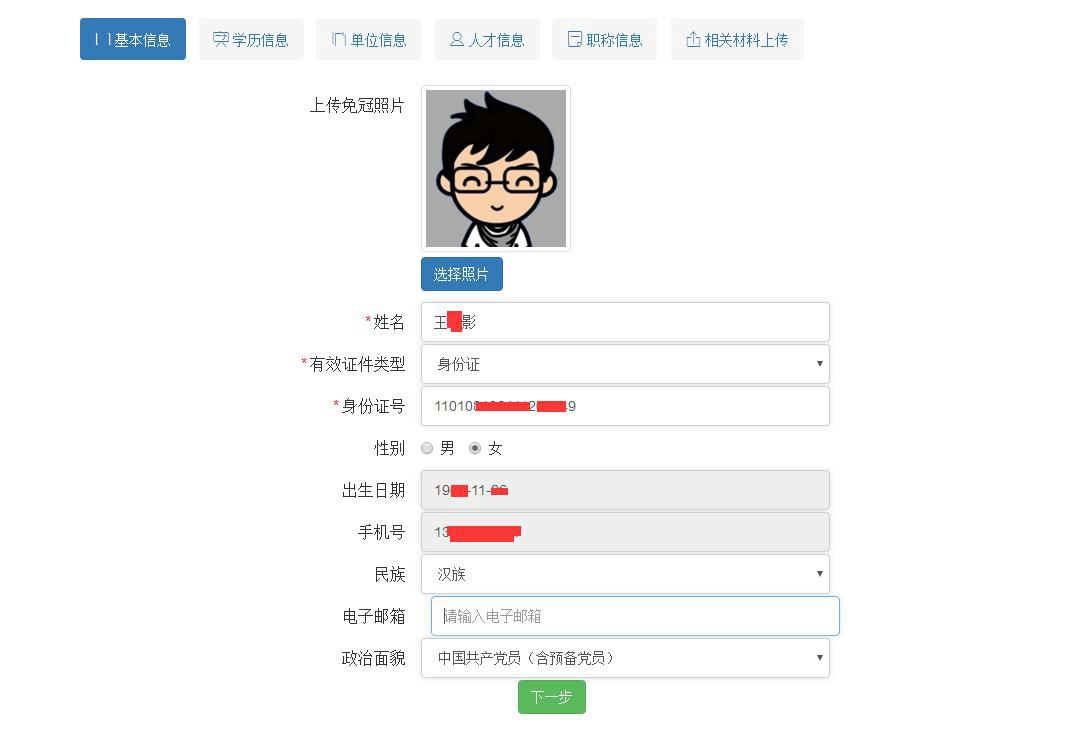This screenshot has height=736, width=1069.
Task: Click the green 下一步 button
Action: (x=551, y=697)
